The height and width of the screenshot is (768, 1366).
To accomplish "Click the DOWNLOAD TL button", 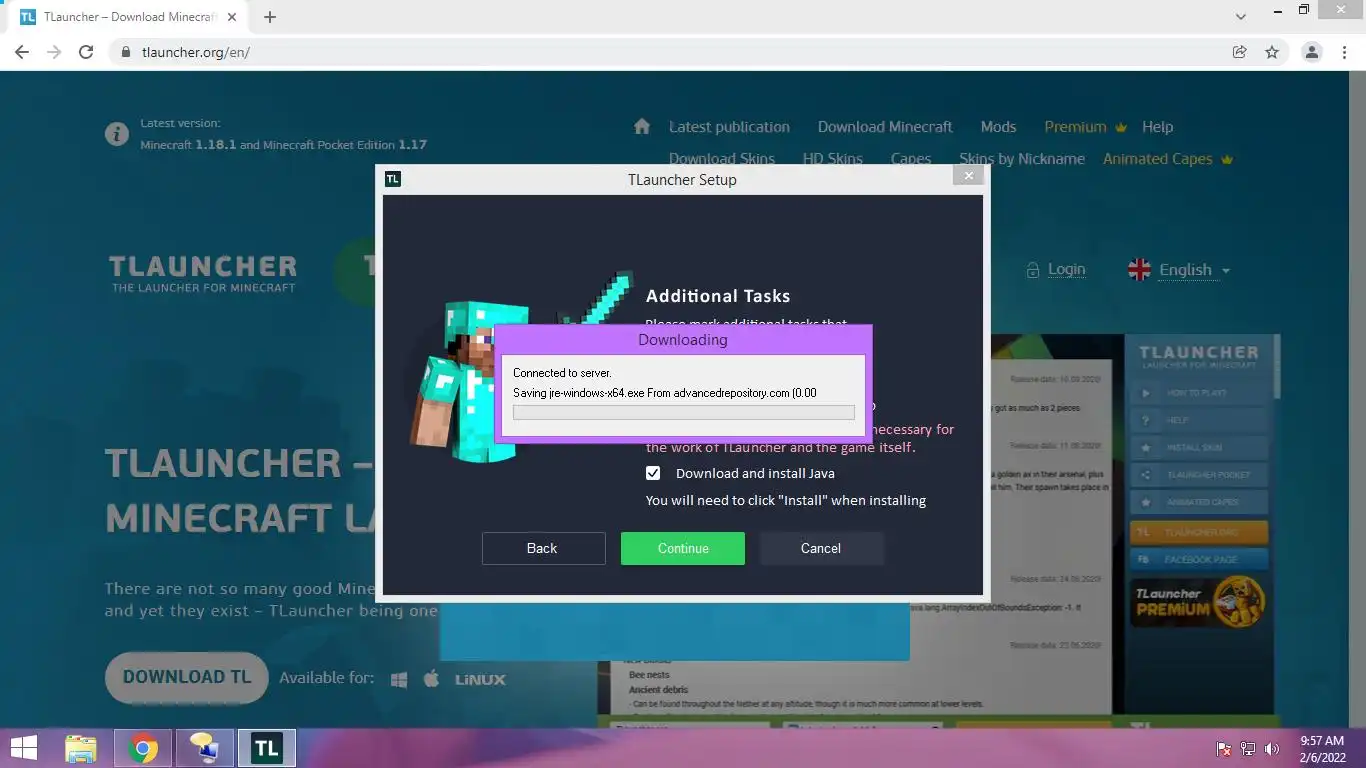I will pos(187,677).
